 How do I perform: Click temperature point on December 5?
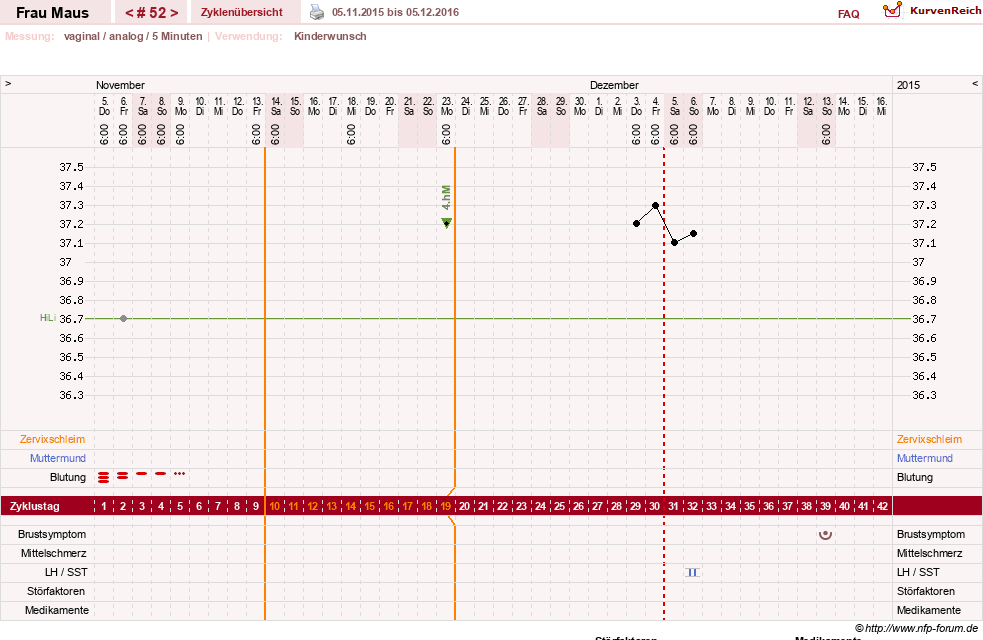(x=675, y=243)
